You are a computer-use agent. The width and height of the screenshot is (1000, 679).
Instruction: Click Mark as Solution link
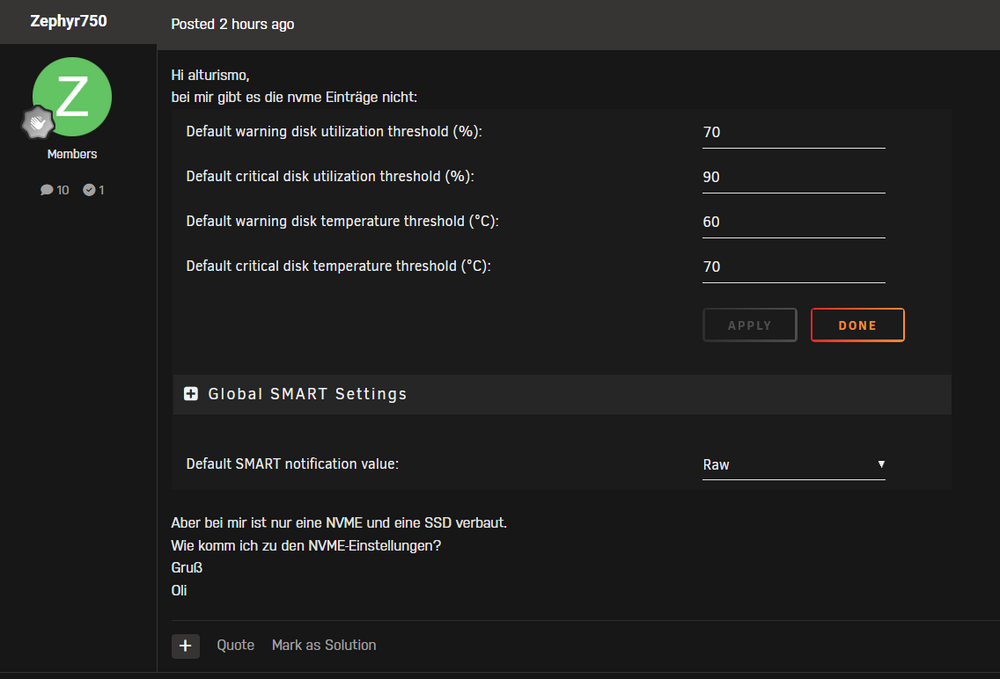(x=324, y=645)
